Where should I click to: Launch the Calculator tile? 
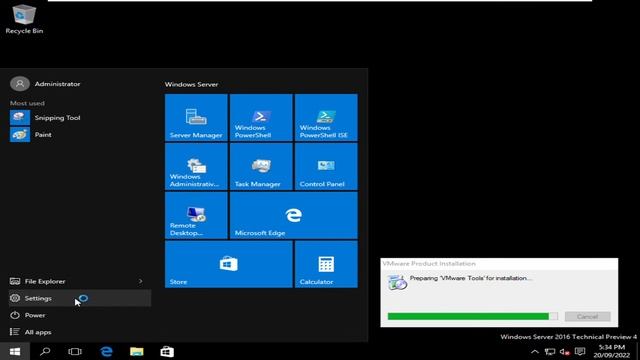[326, 264]
